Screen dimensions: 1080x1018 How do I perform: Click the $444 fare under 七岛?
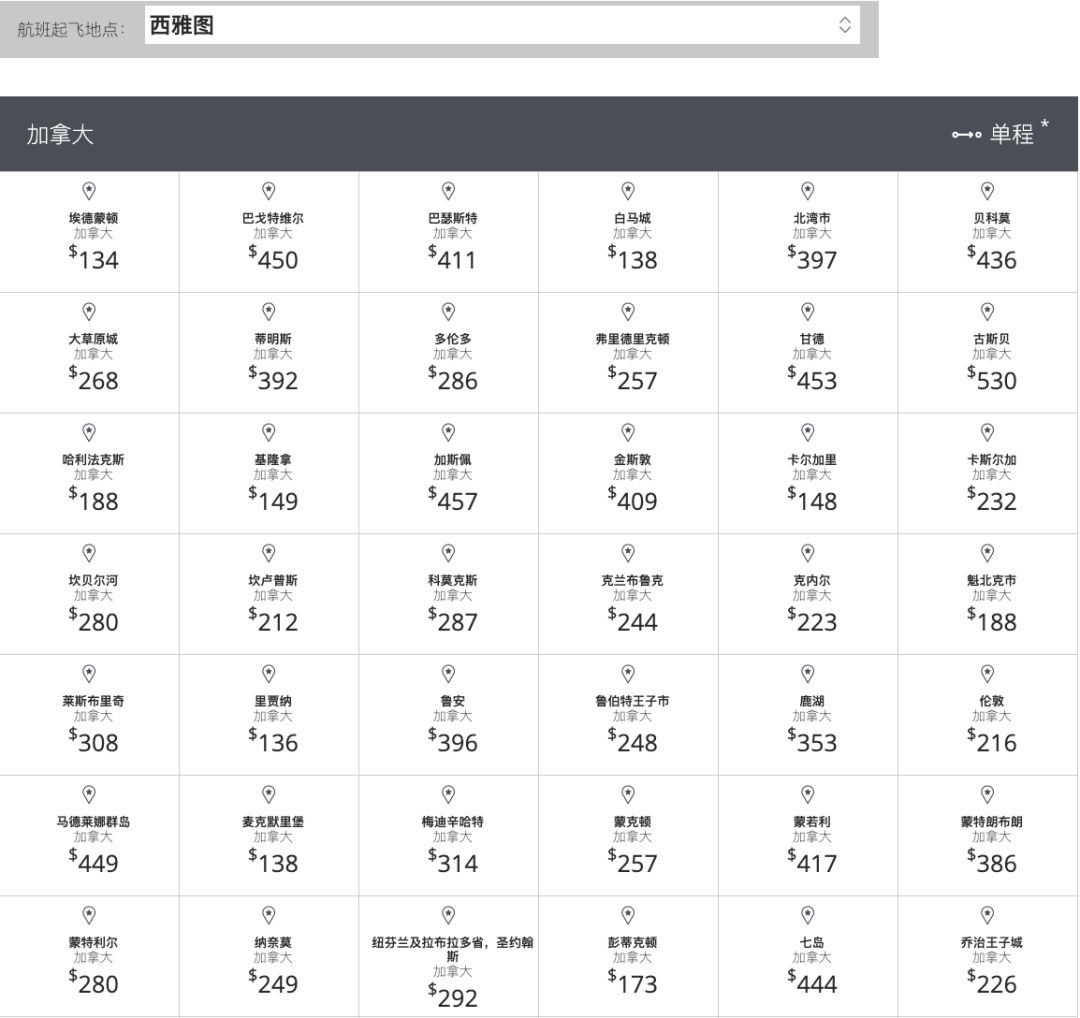(812, 983)
